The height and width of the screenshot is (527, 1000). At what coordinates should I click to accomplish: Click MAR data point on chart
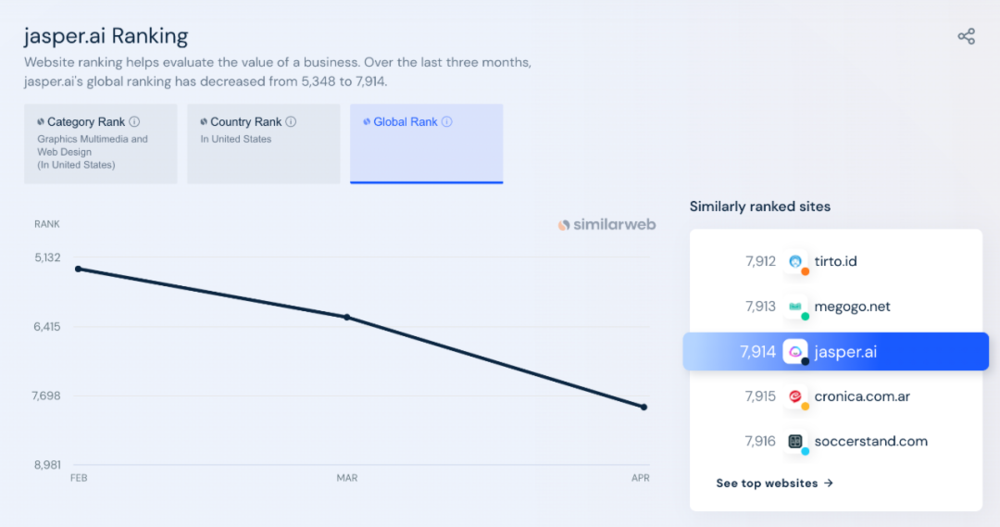click(347, 317)
